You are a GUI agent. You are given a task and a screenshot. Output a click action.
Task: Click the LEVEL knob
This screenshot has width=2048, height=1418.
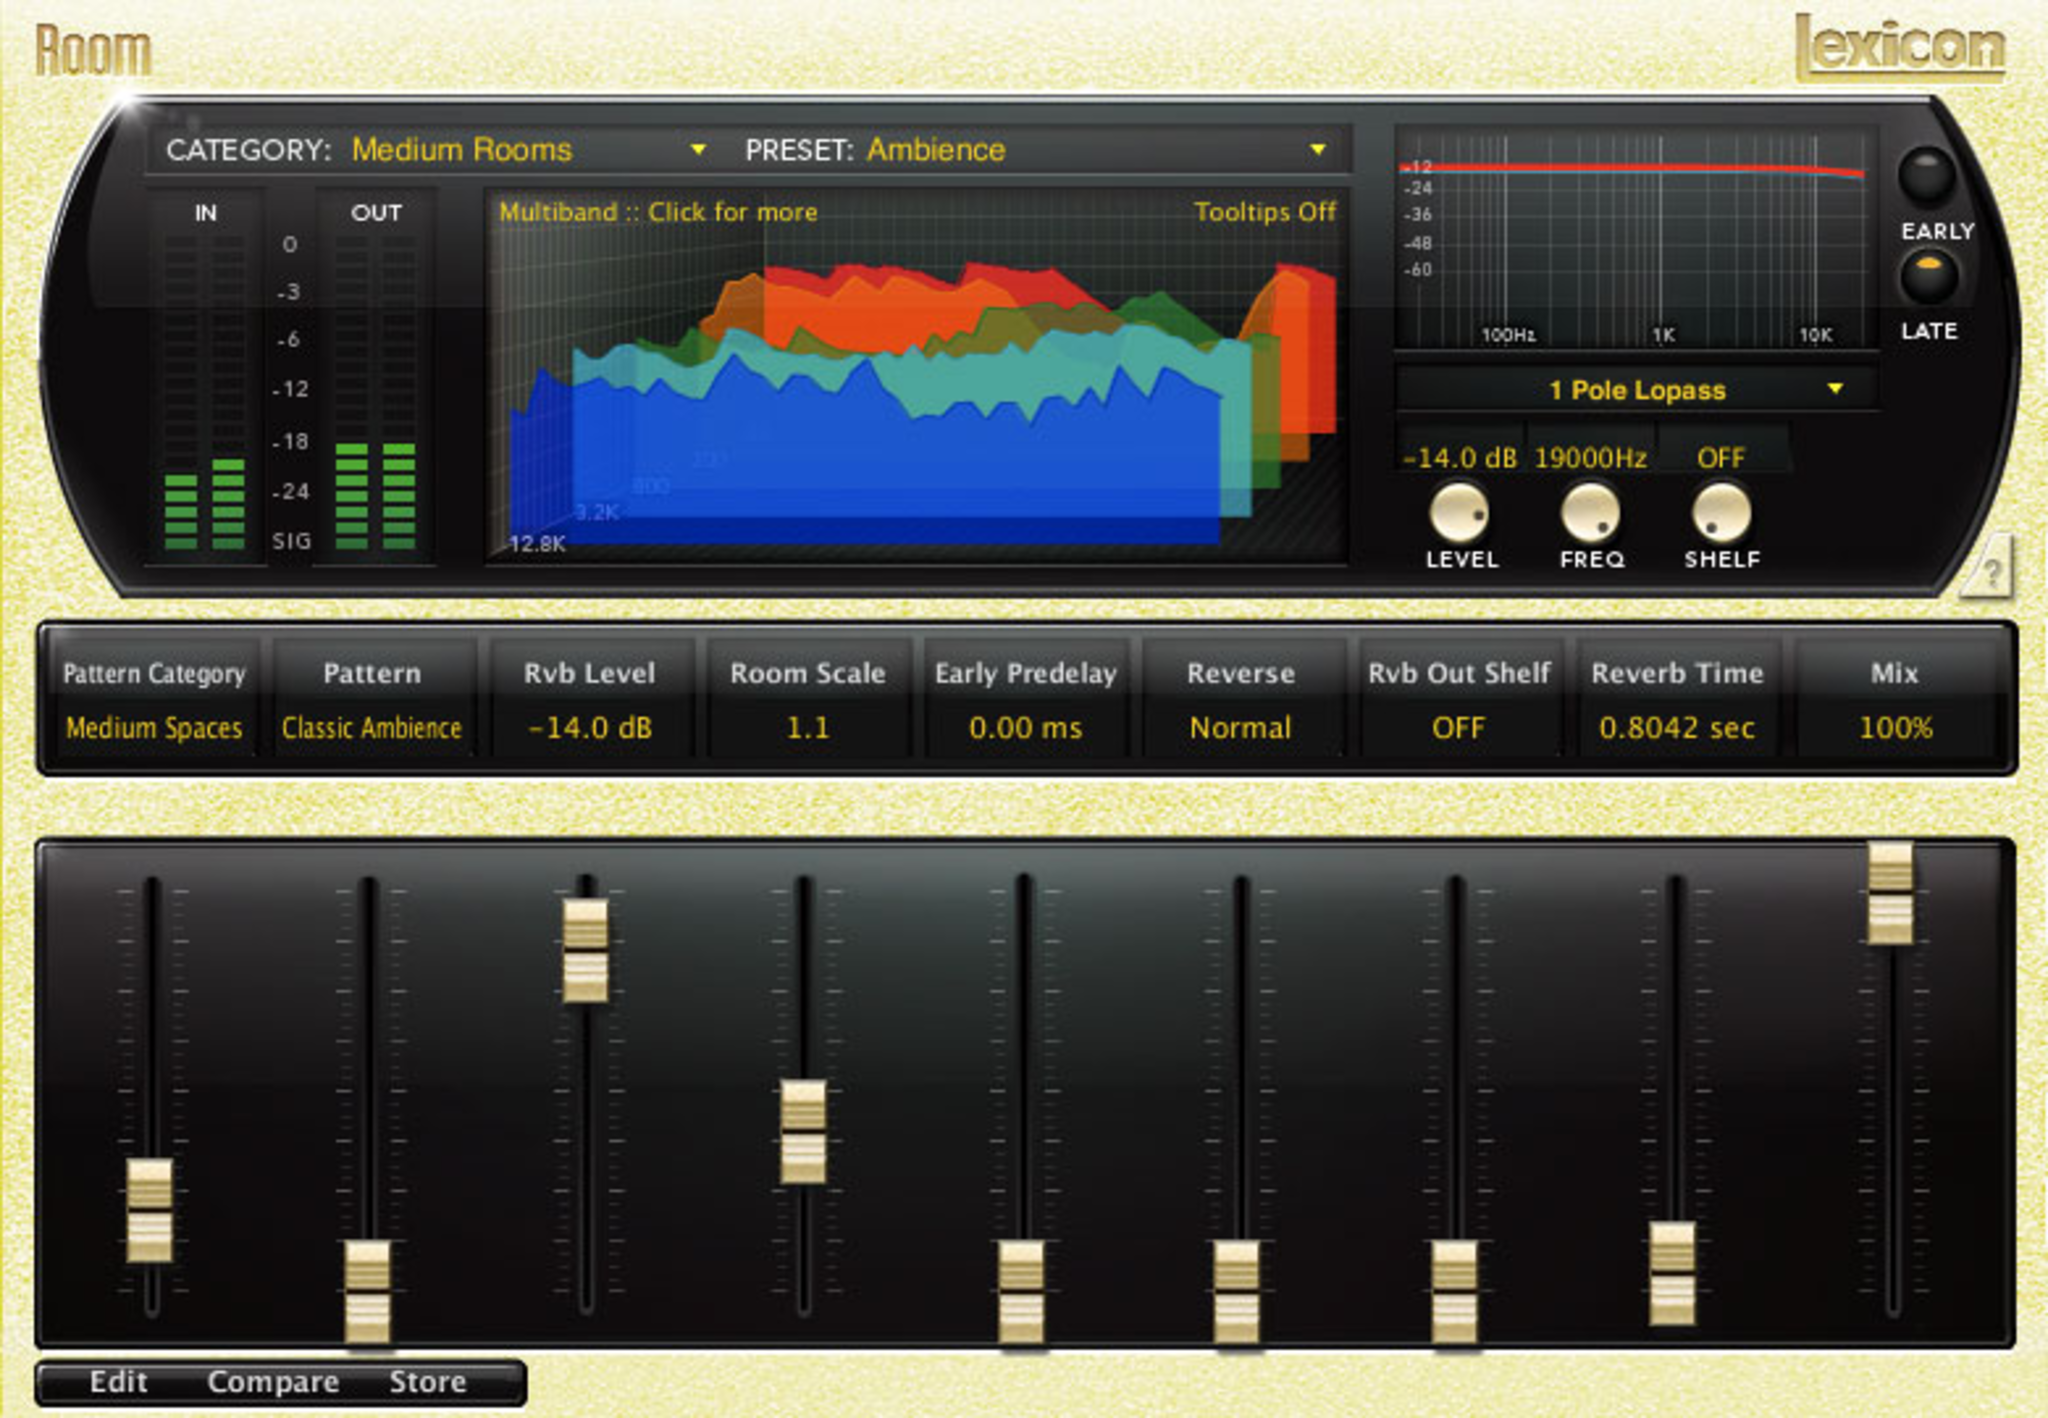click(1460, 513)
